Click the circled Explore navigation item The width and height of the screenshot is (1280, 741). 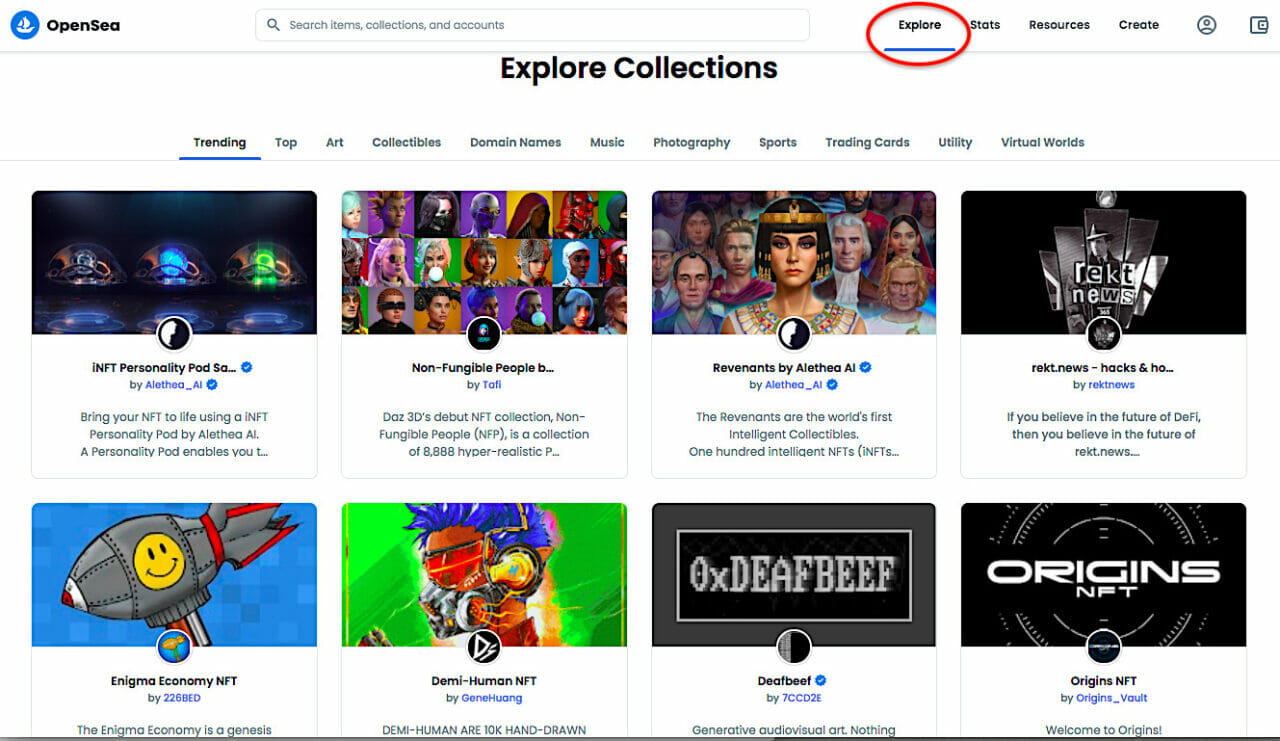click(x=918, y=24)
